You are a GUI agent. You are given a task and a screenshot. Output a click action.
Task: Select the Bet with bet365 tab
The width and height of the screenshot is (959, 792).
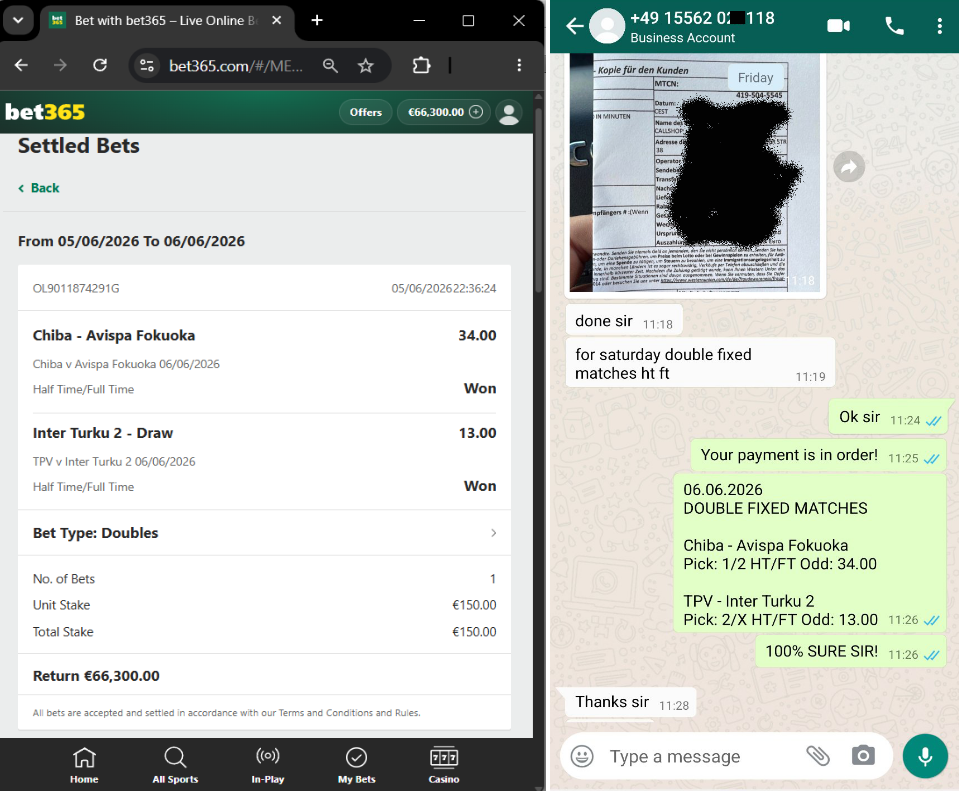click(167, 21)
